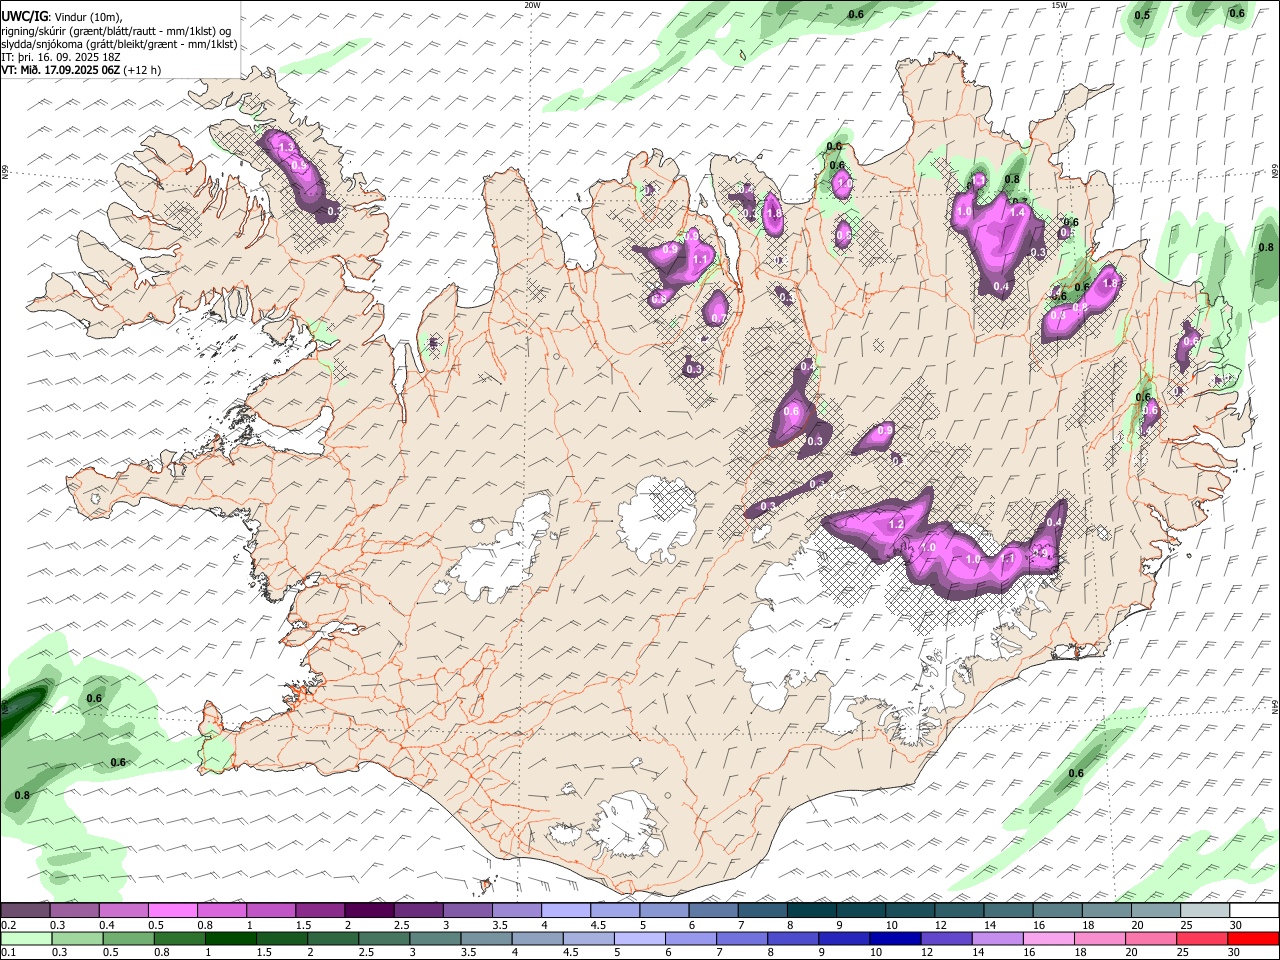Click the 'UWC/IG: Vindur (10m),' title text
The width and height of the screenshot is (1280, 960).
[x=62, y=17]
